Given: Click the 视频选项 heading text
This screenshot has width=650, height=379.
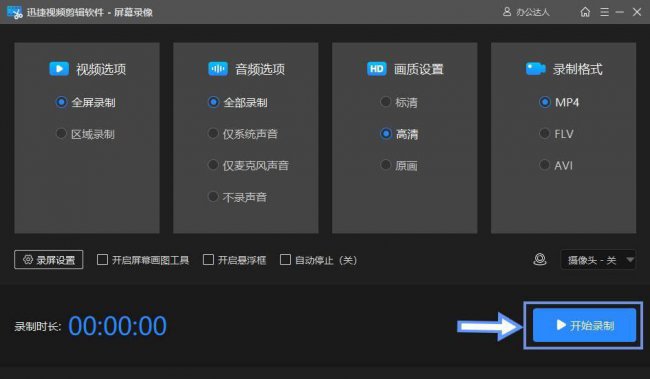Looking at the screenshot, I should (101, 69).
